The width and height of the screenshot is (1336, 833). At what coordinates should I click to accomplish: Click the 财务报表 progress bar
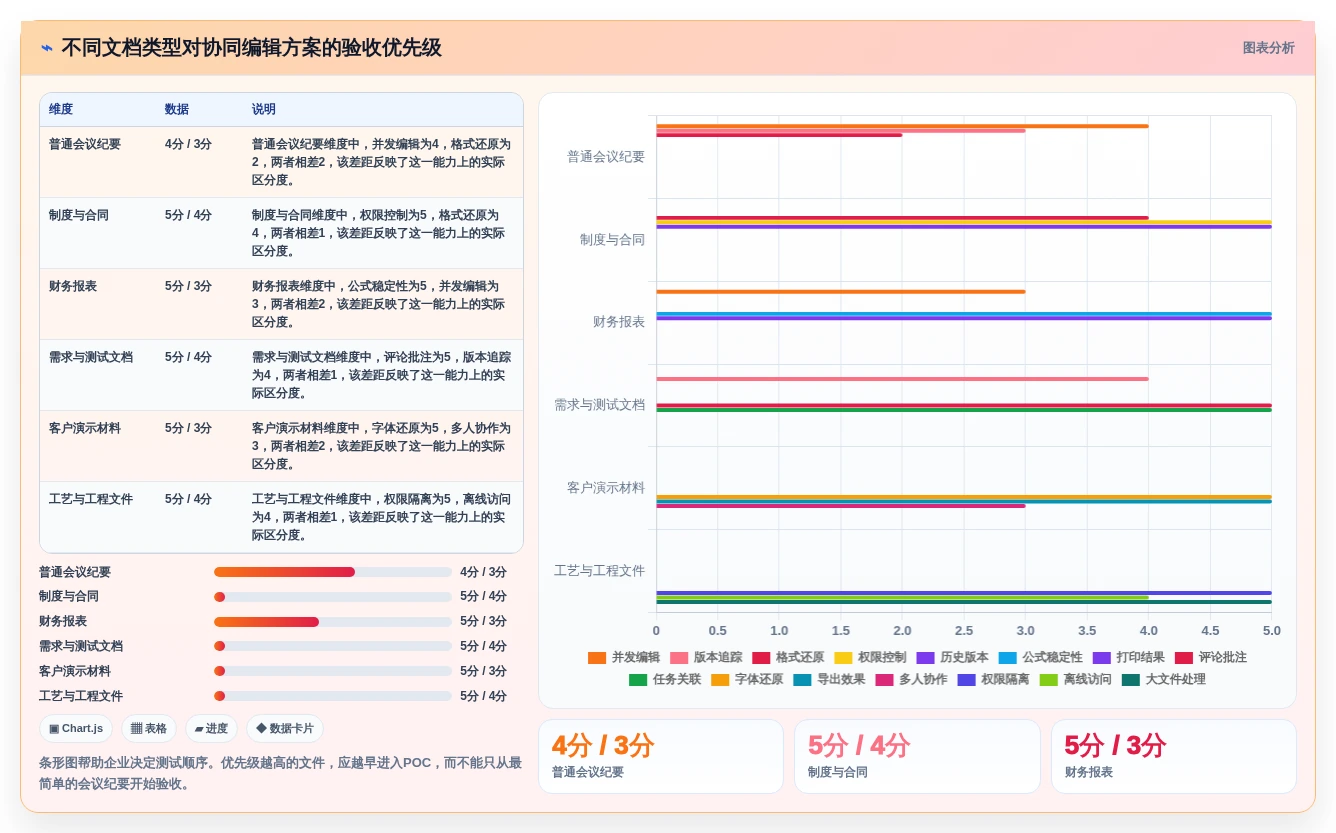[333, 622]
